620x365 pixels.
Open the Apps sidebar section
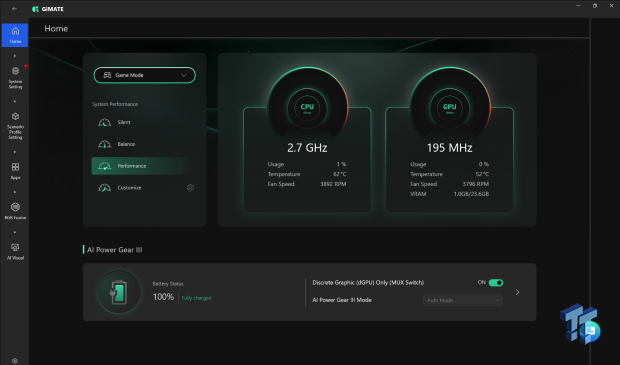15,171
